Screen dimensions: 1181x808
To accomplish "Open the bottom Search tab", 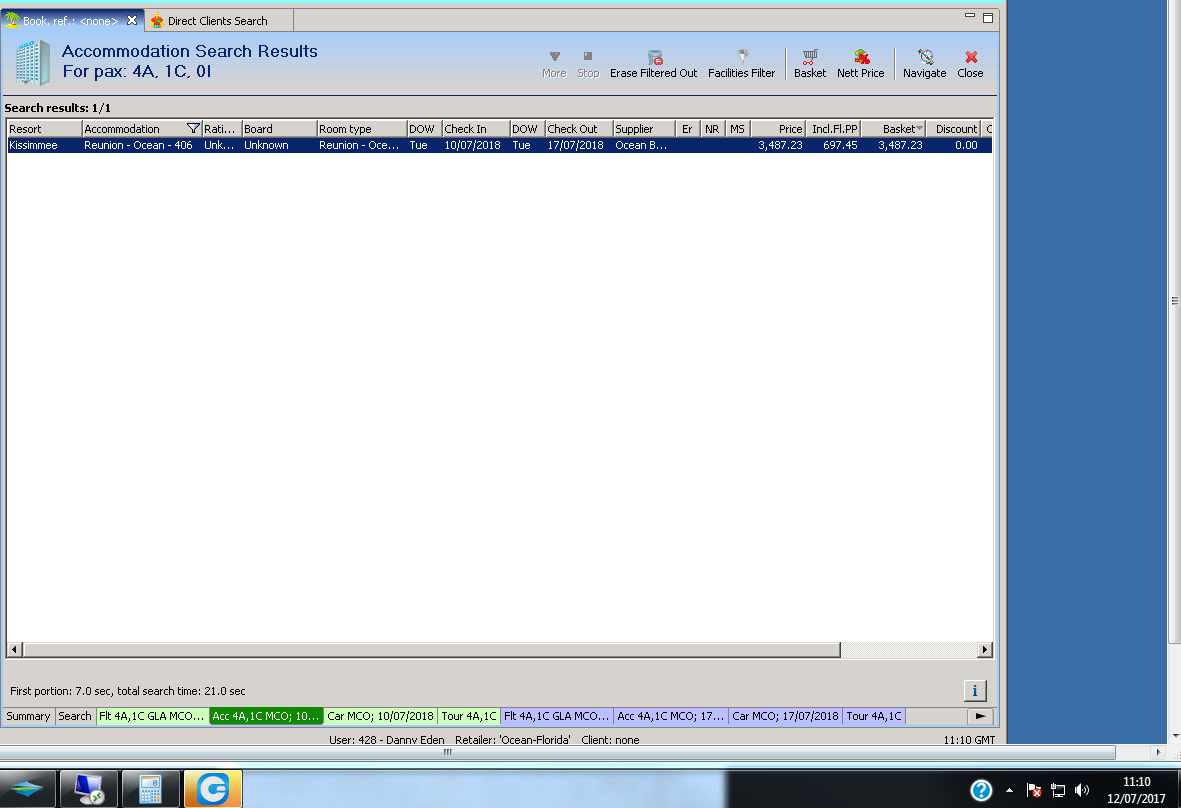I will (75, 716).
